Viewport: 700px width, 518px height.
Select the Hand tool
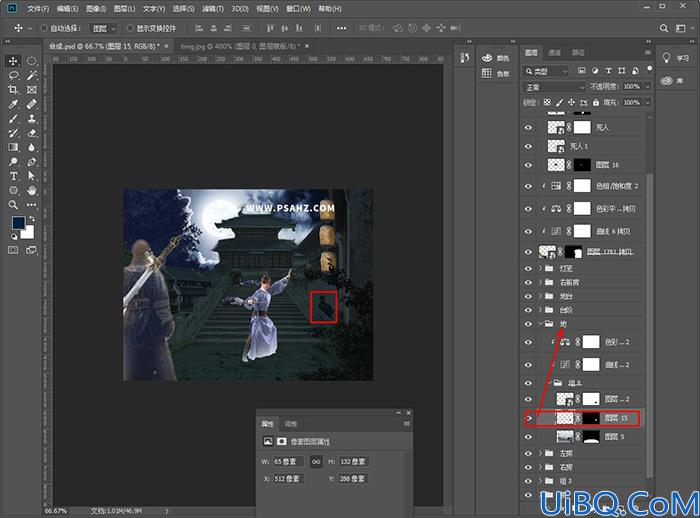coord(31,190)
